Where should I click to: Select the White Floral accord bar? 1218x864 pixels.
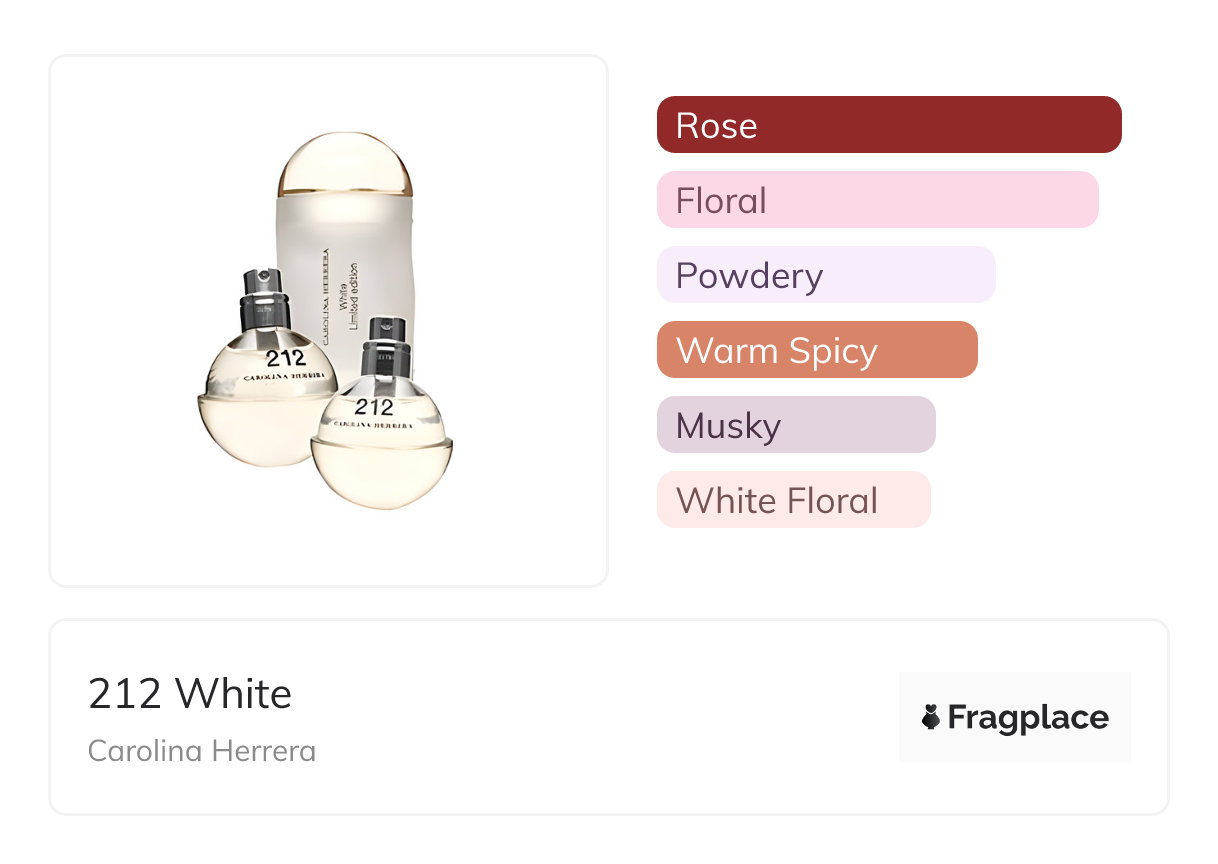(x=793, y=500)
